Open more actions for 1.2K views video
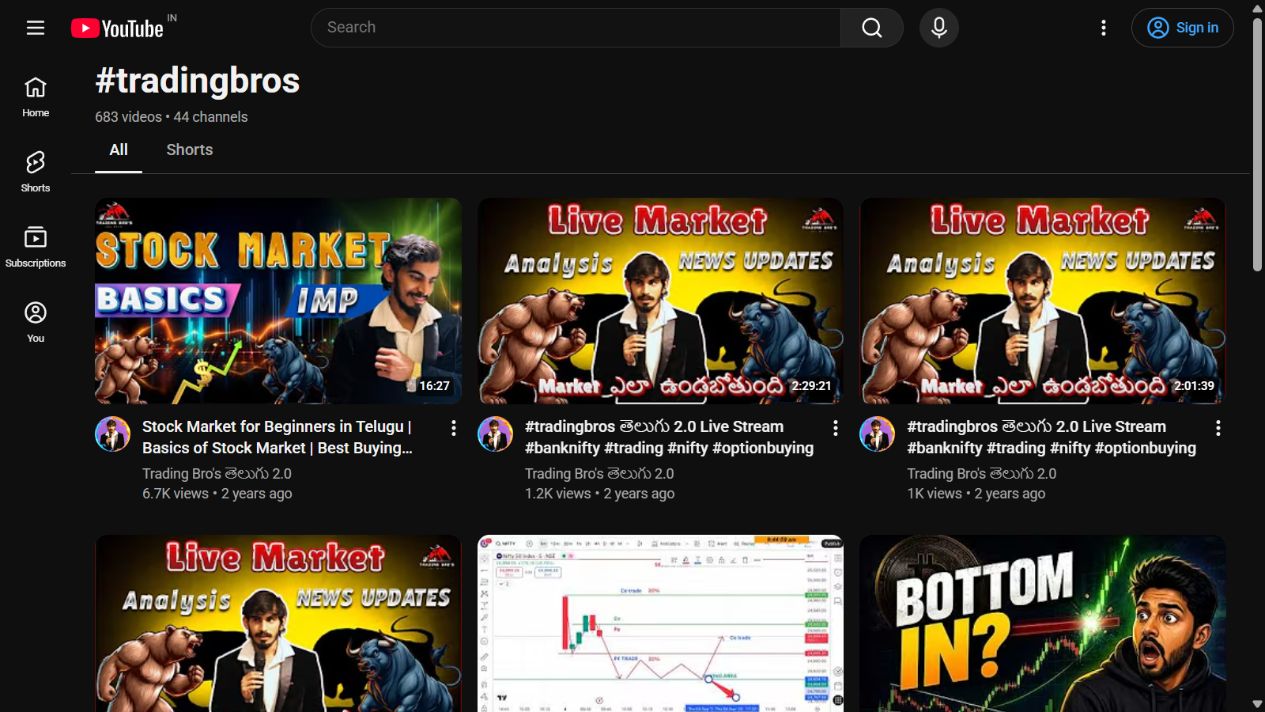Viewport: 1265px width, 712px height. [835, 428]
